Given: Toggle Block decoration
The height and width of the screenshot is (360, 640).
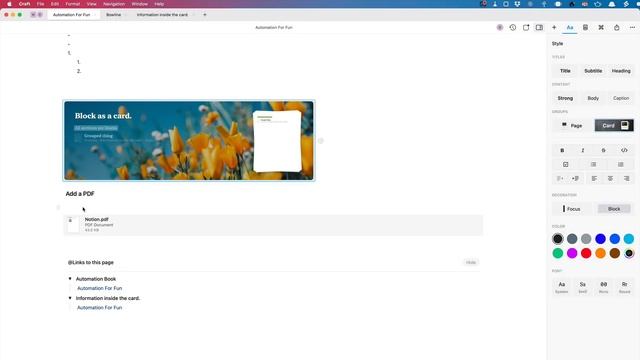Looking at the screenshot, I should (614, 209).
